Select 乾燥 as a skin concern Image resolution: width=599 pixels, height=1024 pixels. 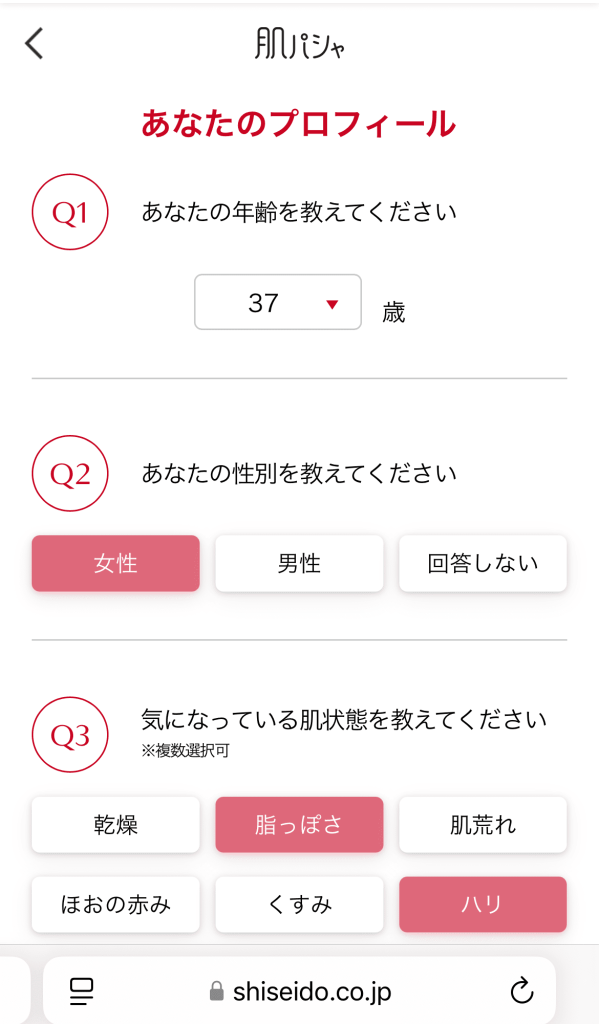click(115, 824)
